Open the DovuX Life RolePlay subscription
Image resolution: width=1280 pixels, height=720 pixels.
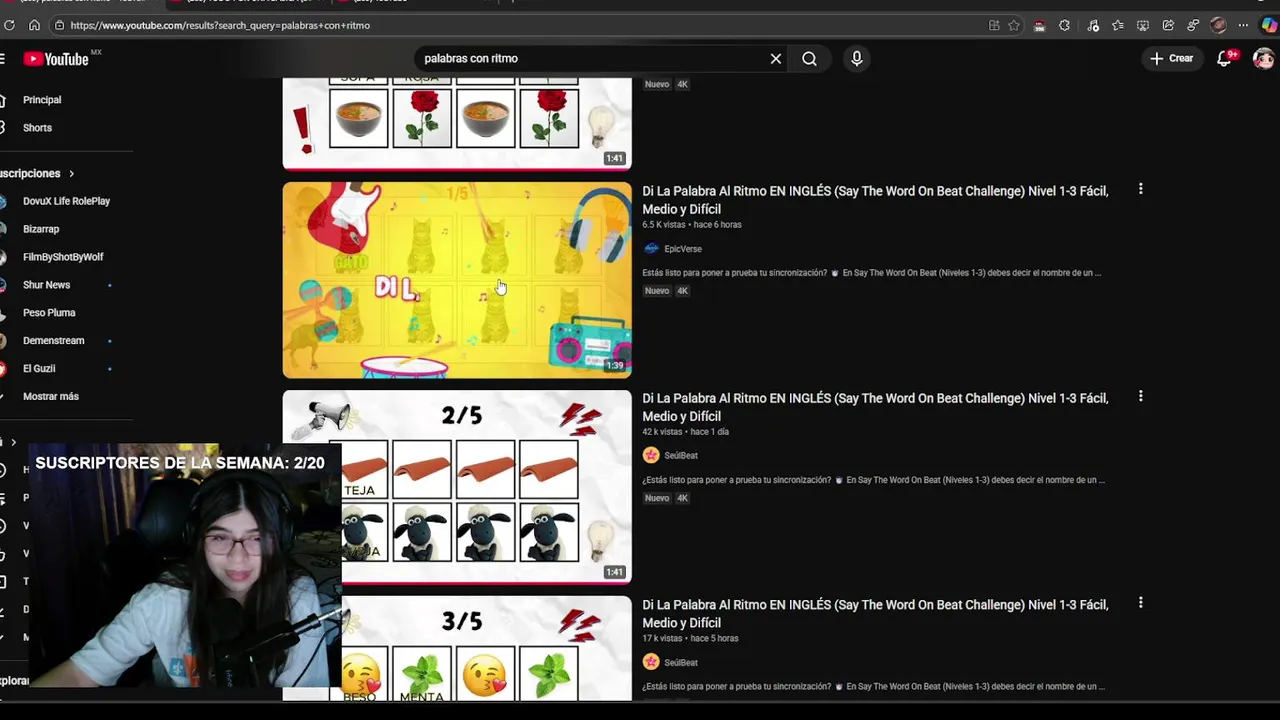66,201
